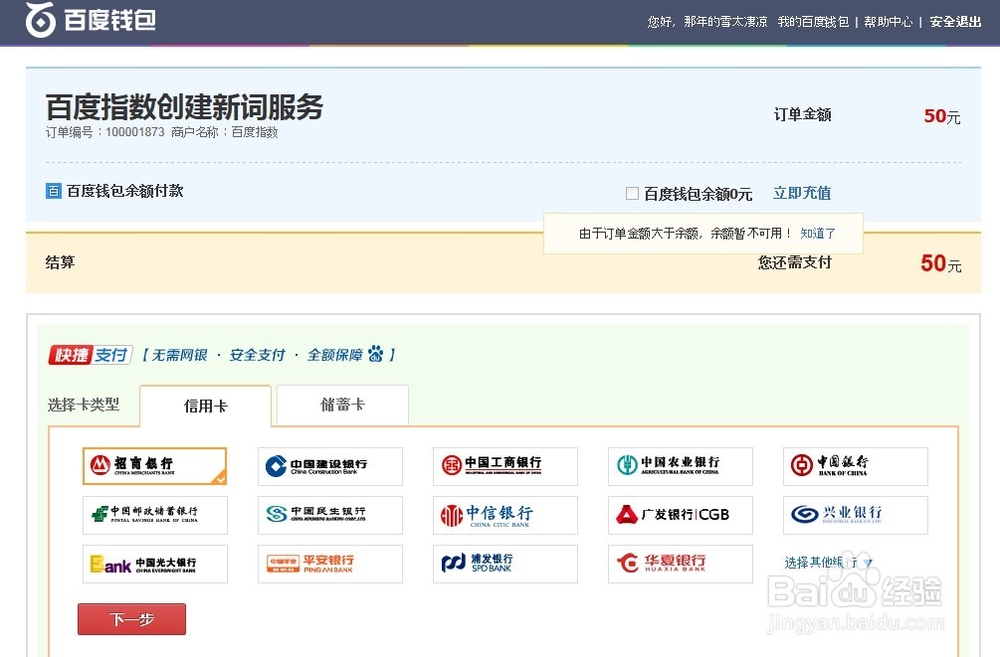Expand 选择其他银行 dropdown

coord(828,563)
